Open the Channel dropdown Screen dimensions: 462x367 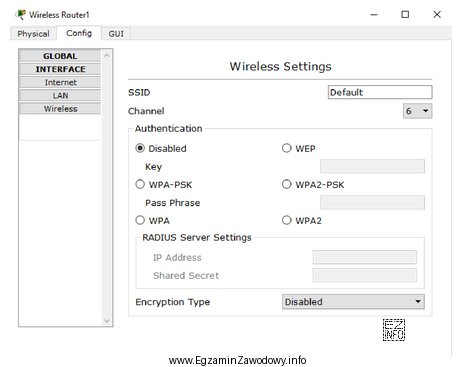pos(418,111)
